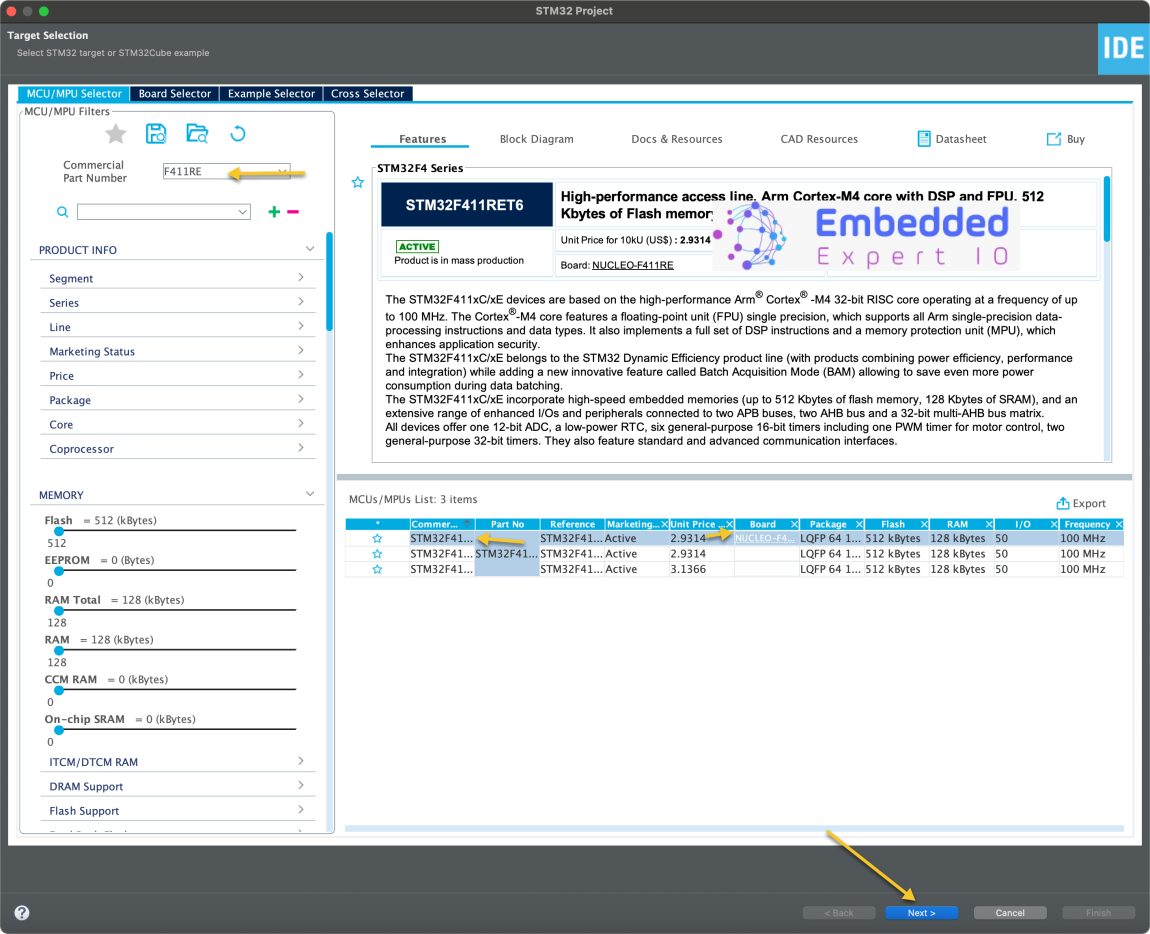Image resolution: width=1150 pixels, height=934 pixels.
Task: Star the first MCU row as favorite
Action: click(x=377, y=538)
